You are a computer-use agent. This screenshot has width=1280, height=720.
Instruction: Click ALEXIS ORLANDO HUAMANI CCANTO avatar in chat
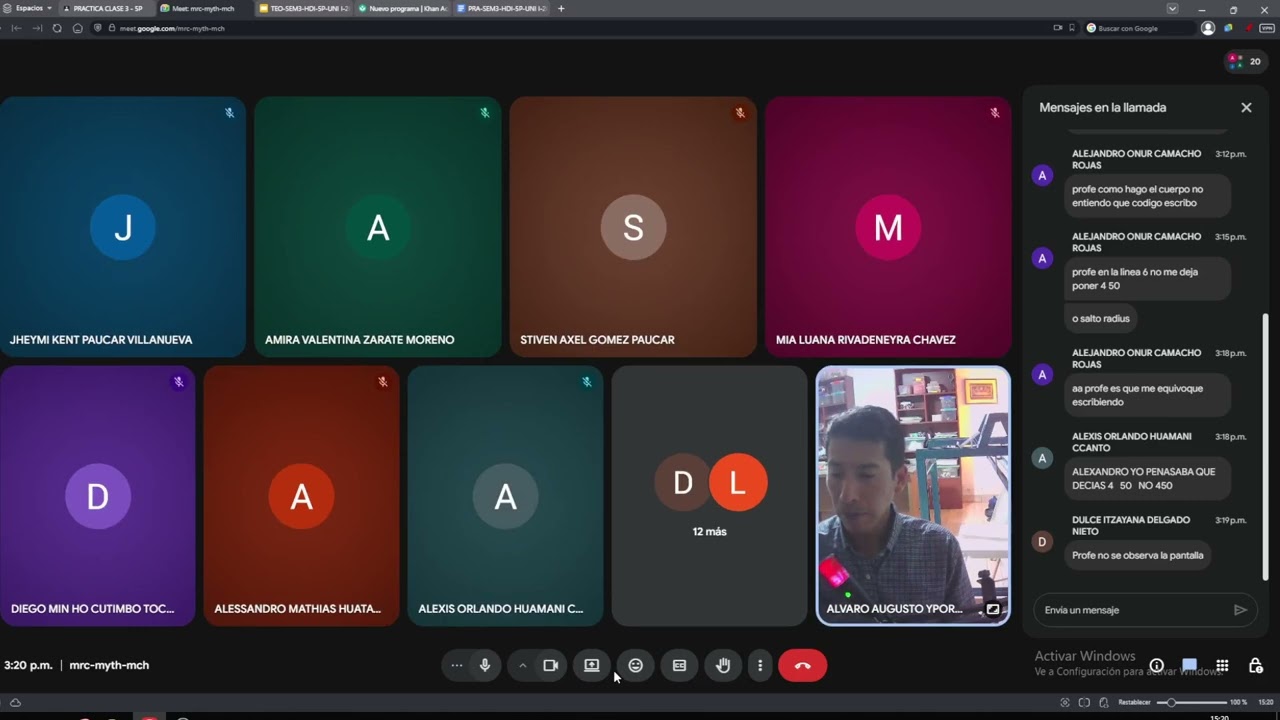(x=1042, y=458)
